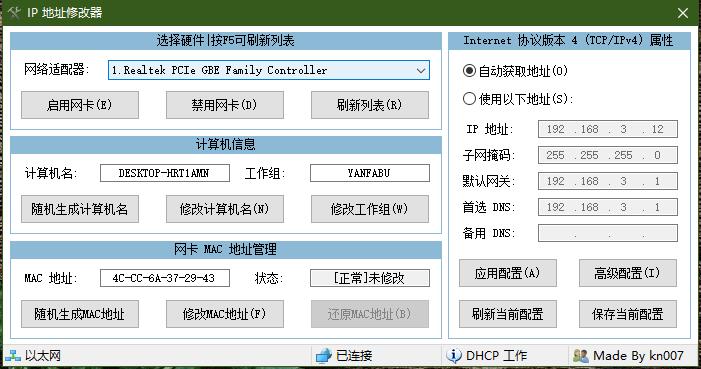Click the empty 备用 DNS field
Viewport: 701px width, 369px height.
click(608, 233)
